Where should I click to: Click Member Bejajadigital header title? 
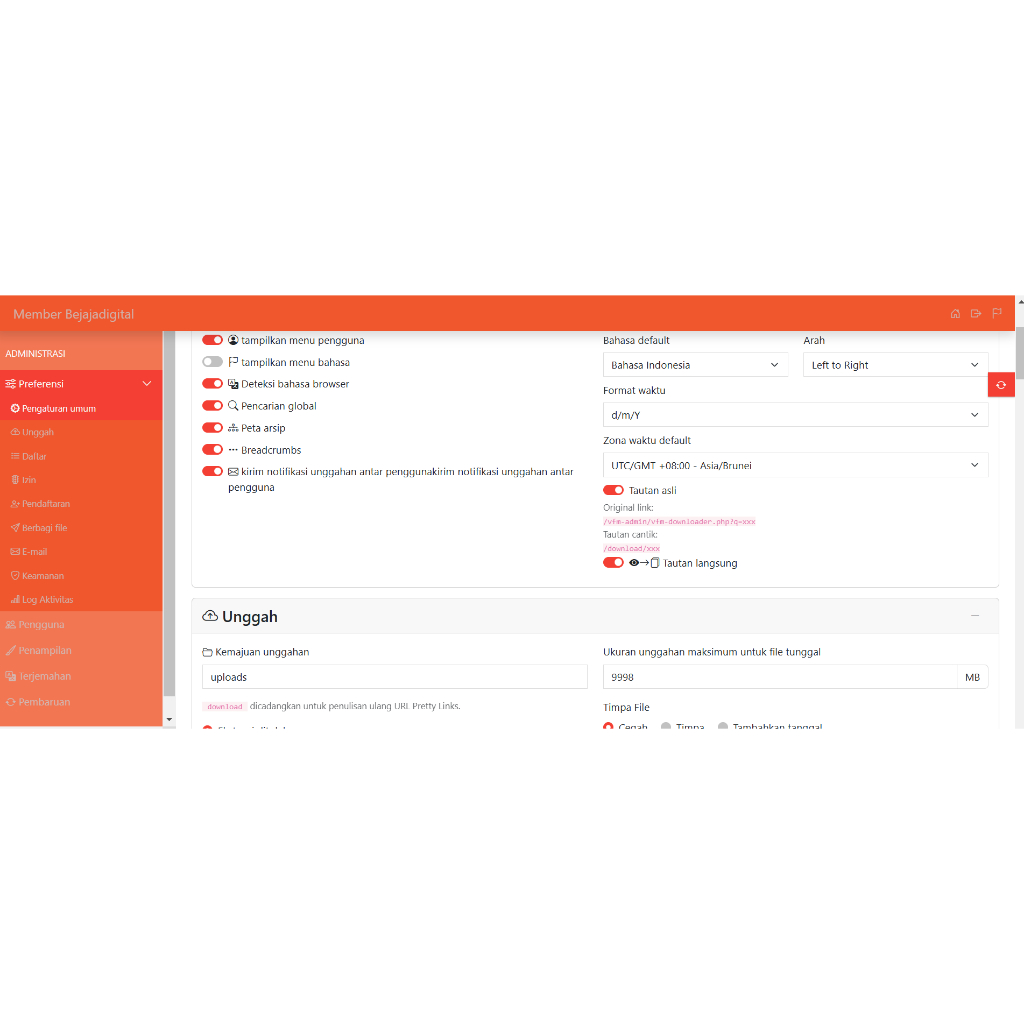tap(73, 314)
